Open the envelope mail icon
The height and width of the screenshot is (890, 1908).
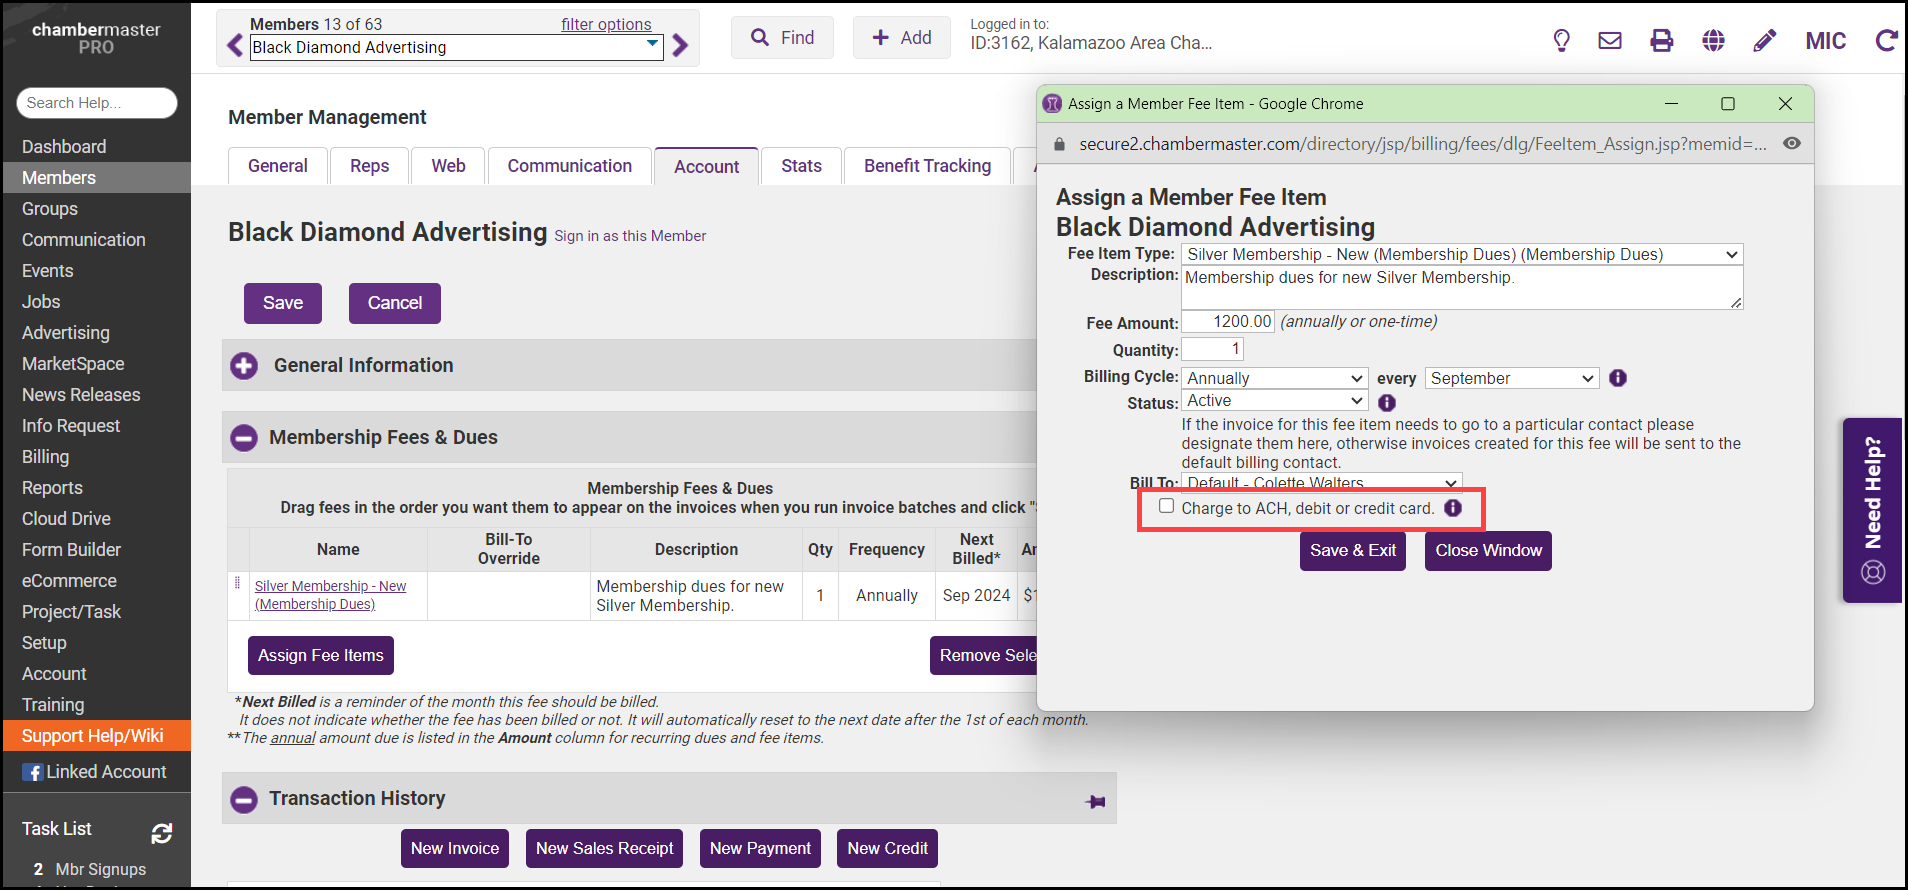(x=1610, y=41)
